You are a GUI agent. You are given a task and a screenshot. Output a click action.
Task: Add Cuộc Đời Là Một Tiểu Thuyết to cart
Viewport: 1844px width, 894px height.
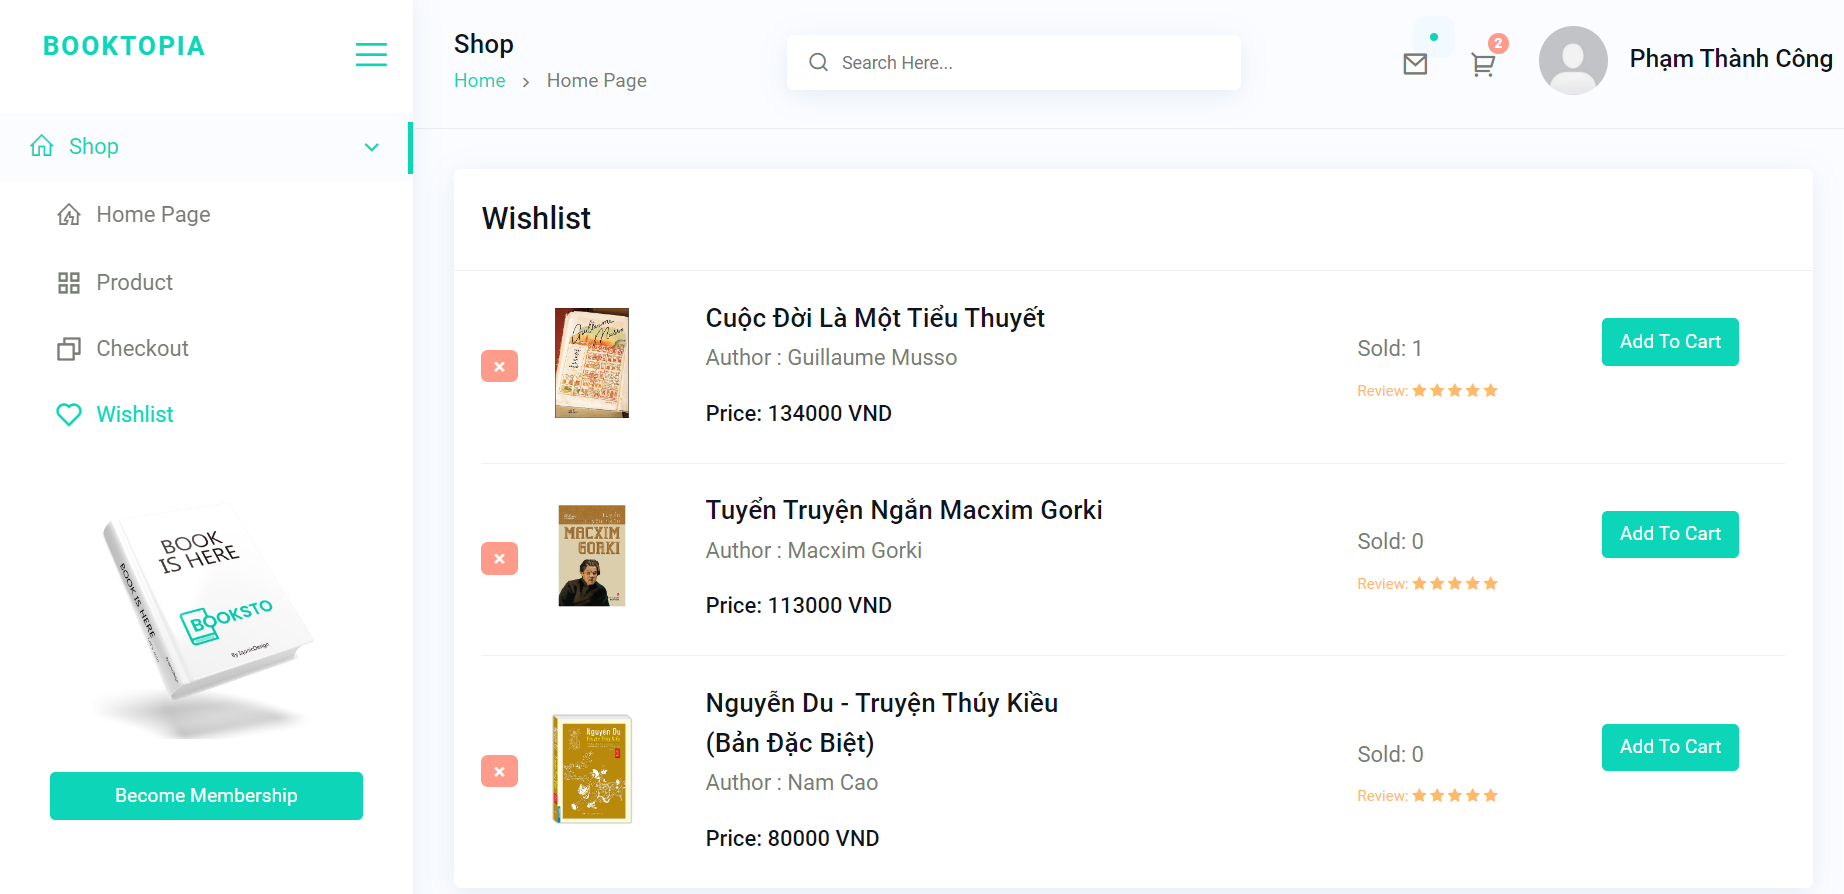pos(1669,341)
